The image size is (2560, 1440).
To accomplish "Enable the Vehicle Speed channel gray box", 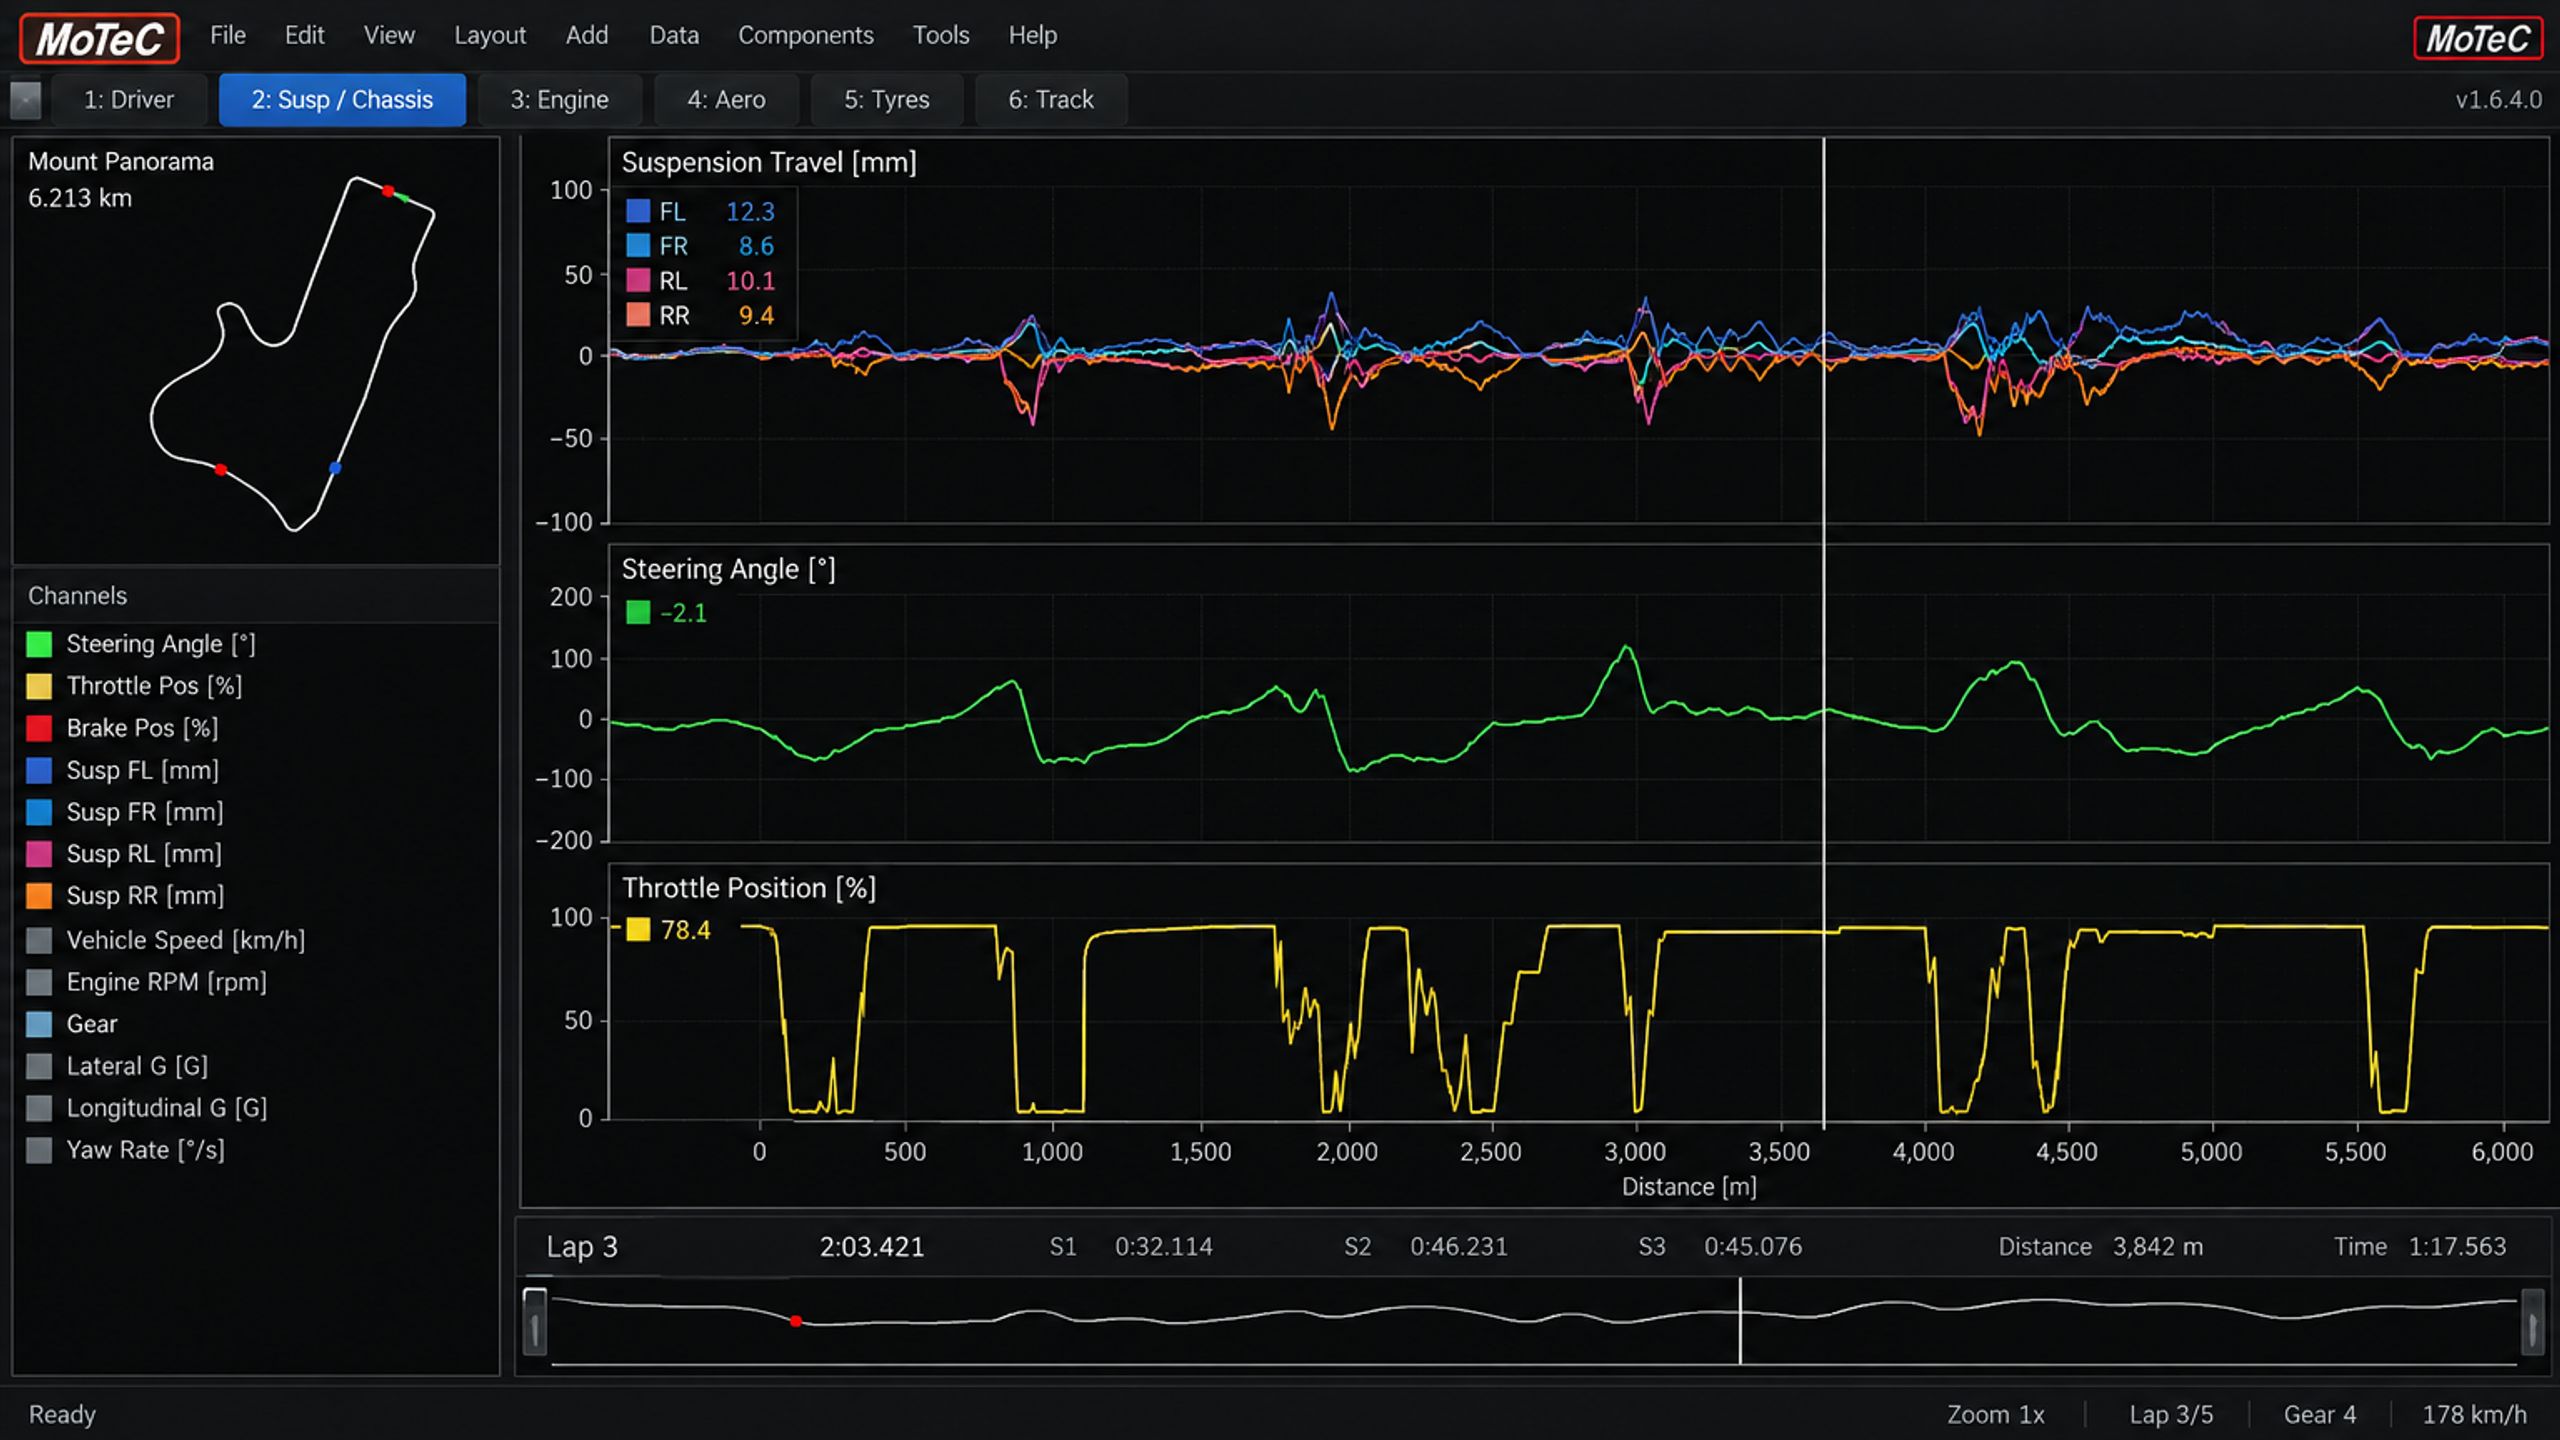I will click(x=39, y=940).
